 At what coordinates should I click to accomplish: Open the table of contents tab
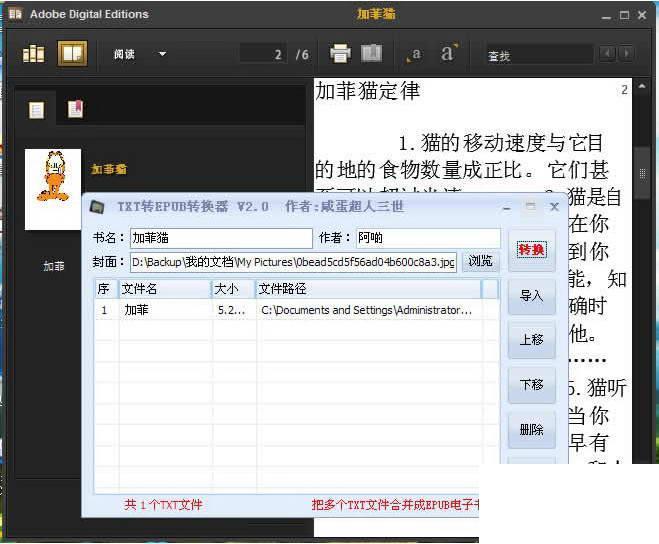tap(36, 110)
